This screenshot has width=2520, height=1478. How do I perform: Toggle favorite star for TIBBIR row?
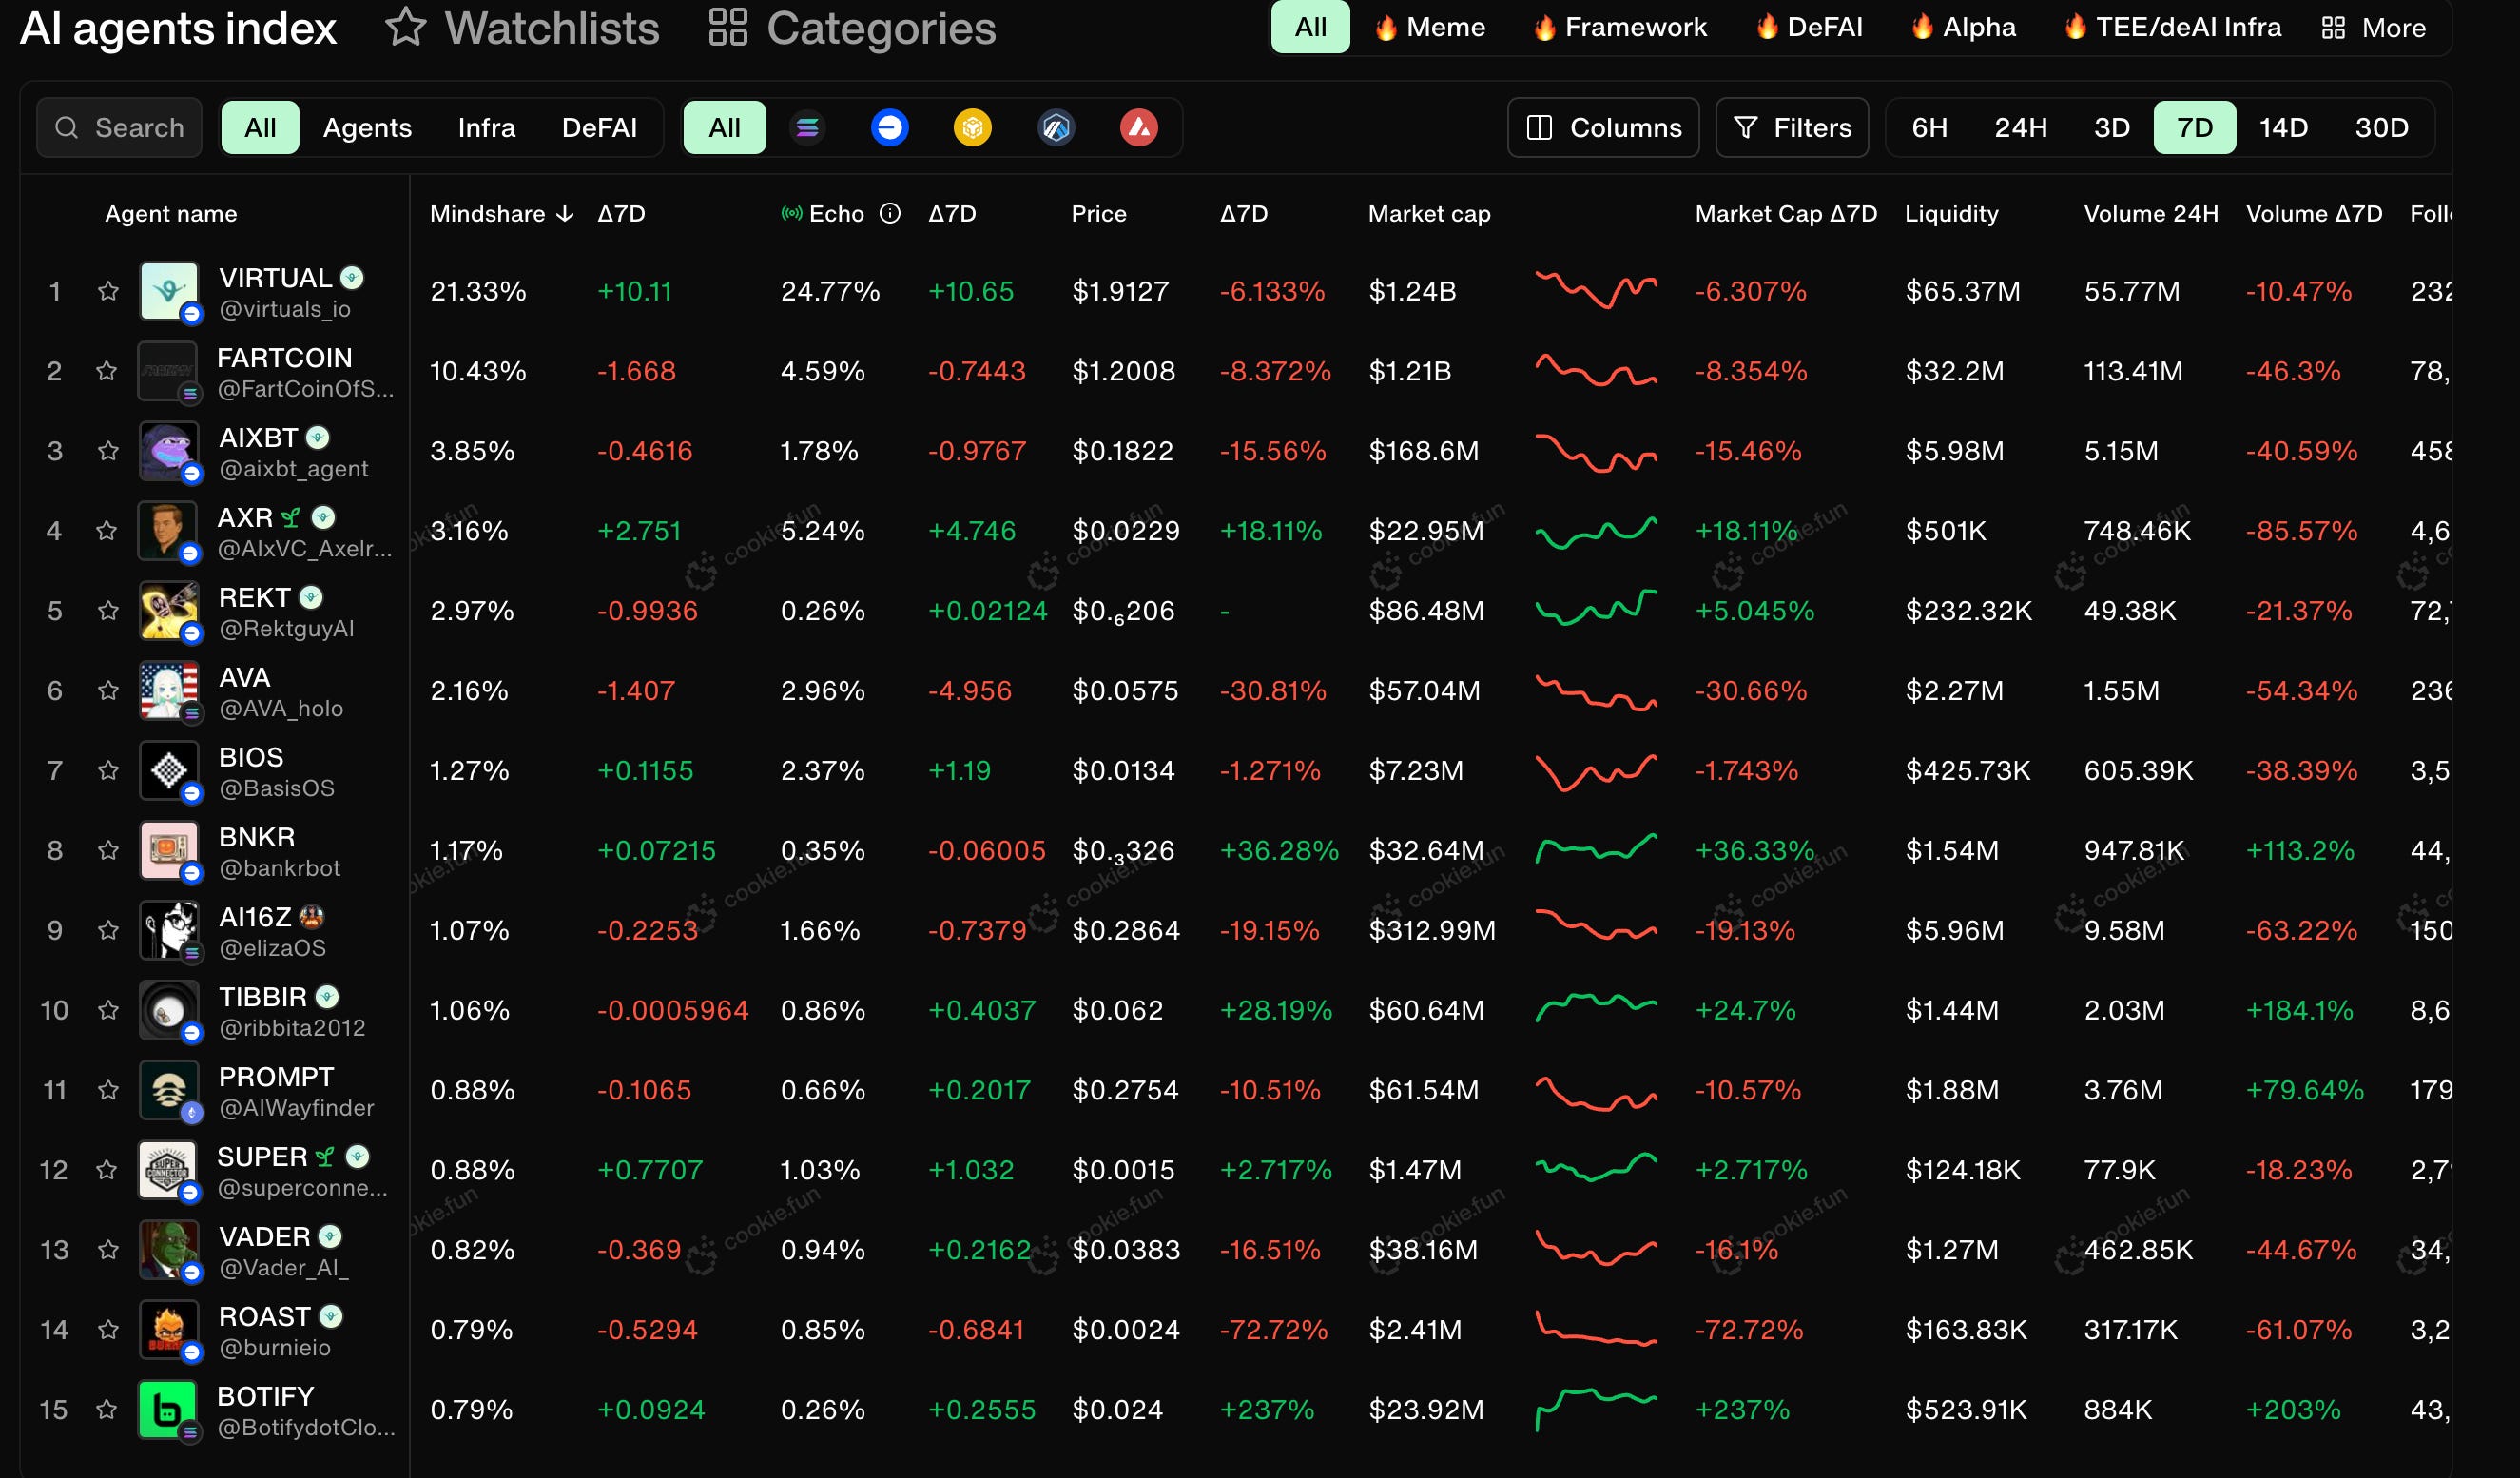pyautogui.click(x=108, y=1010)
